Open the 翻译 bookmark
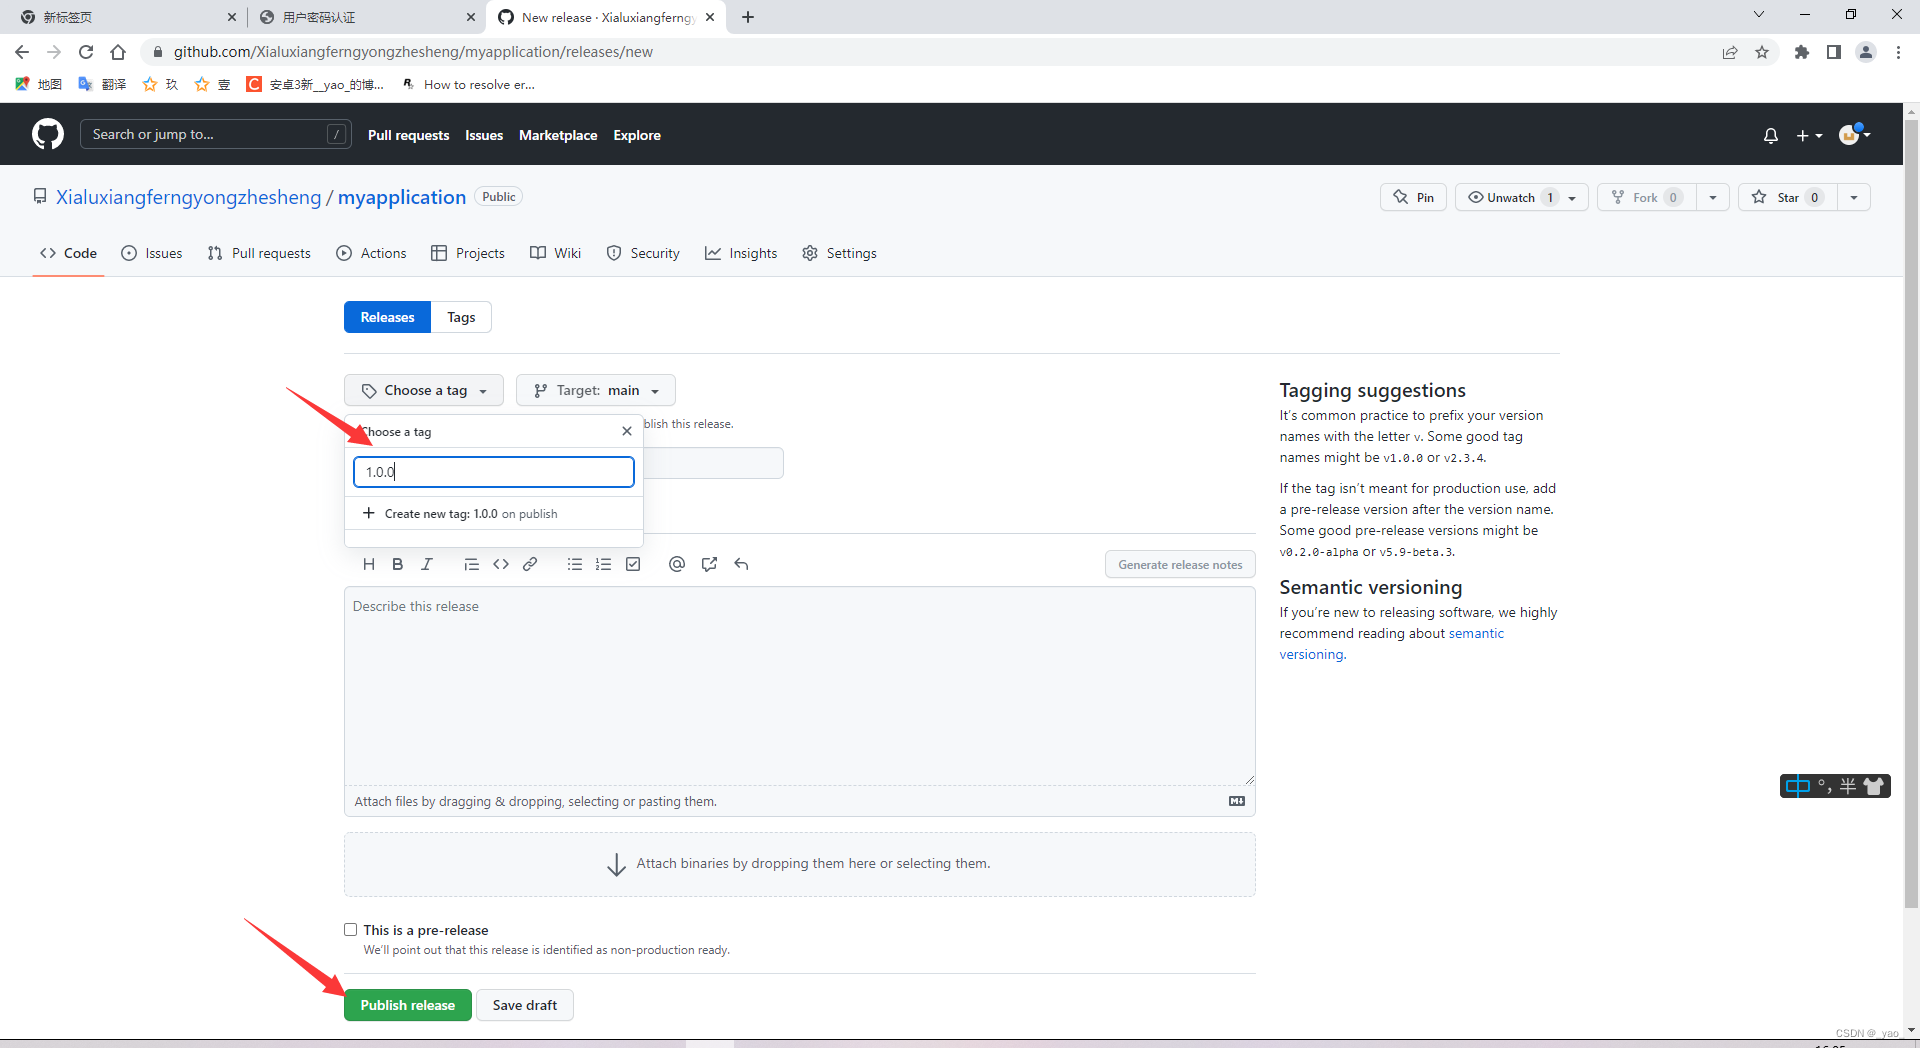Viewport: 1920px width, 1048px height. tap(103, 84)
